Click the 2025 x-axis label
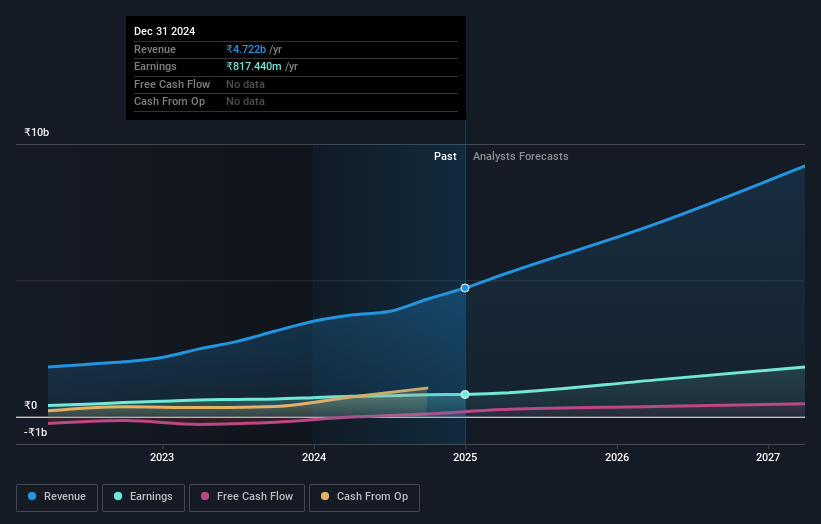 point(465,457)
